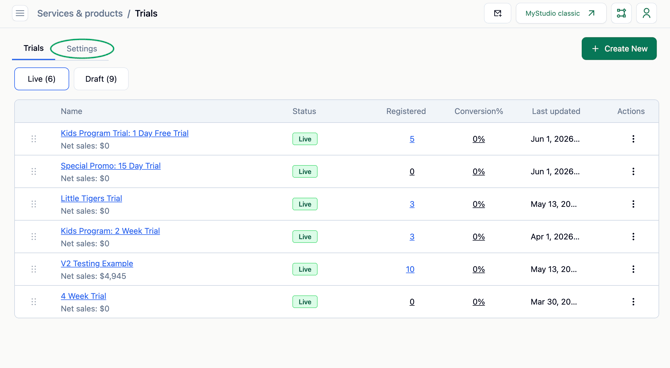Image resolution: width=670 pixels, height=368 pixels.
Task: Open Little Tigers Trial link
Action: (91, 198)
